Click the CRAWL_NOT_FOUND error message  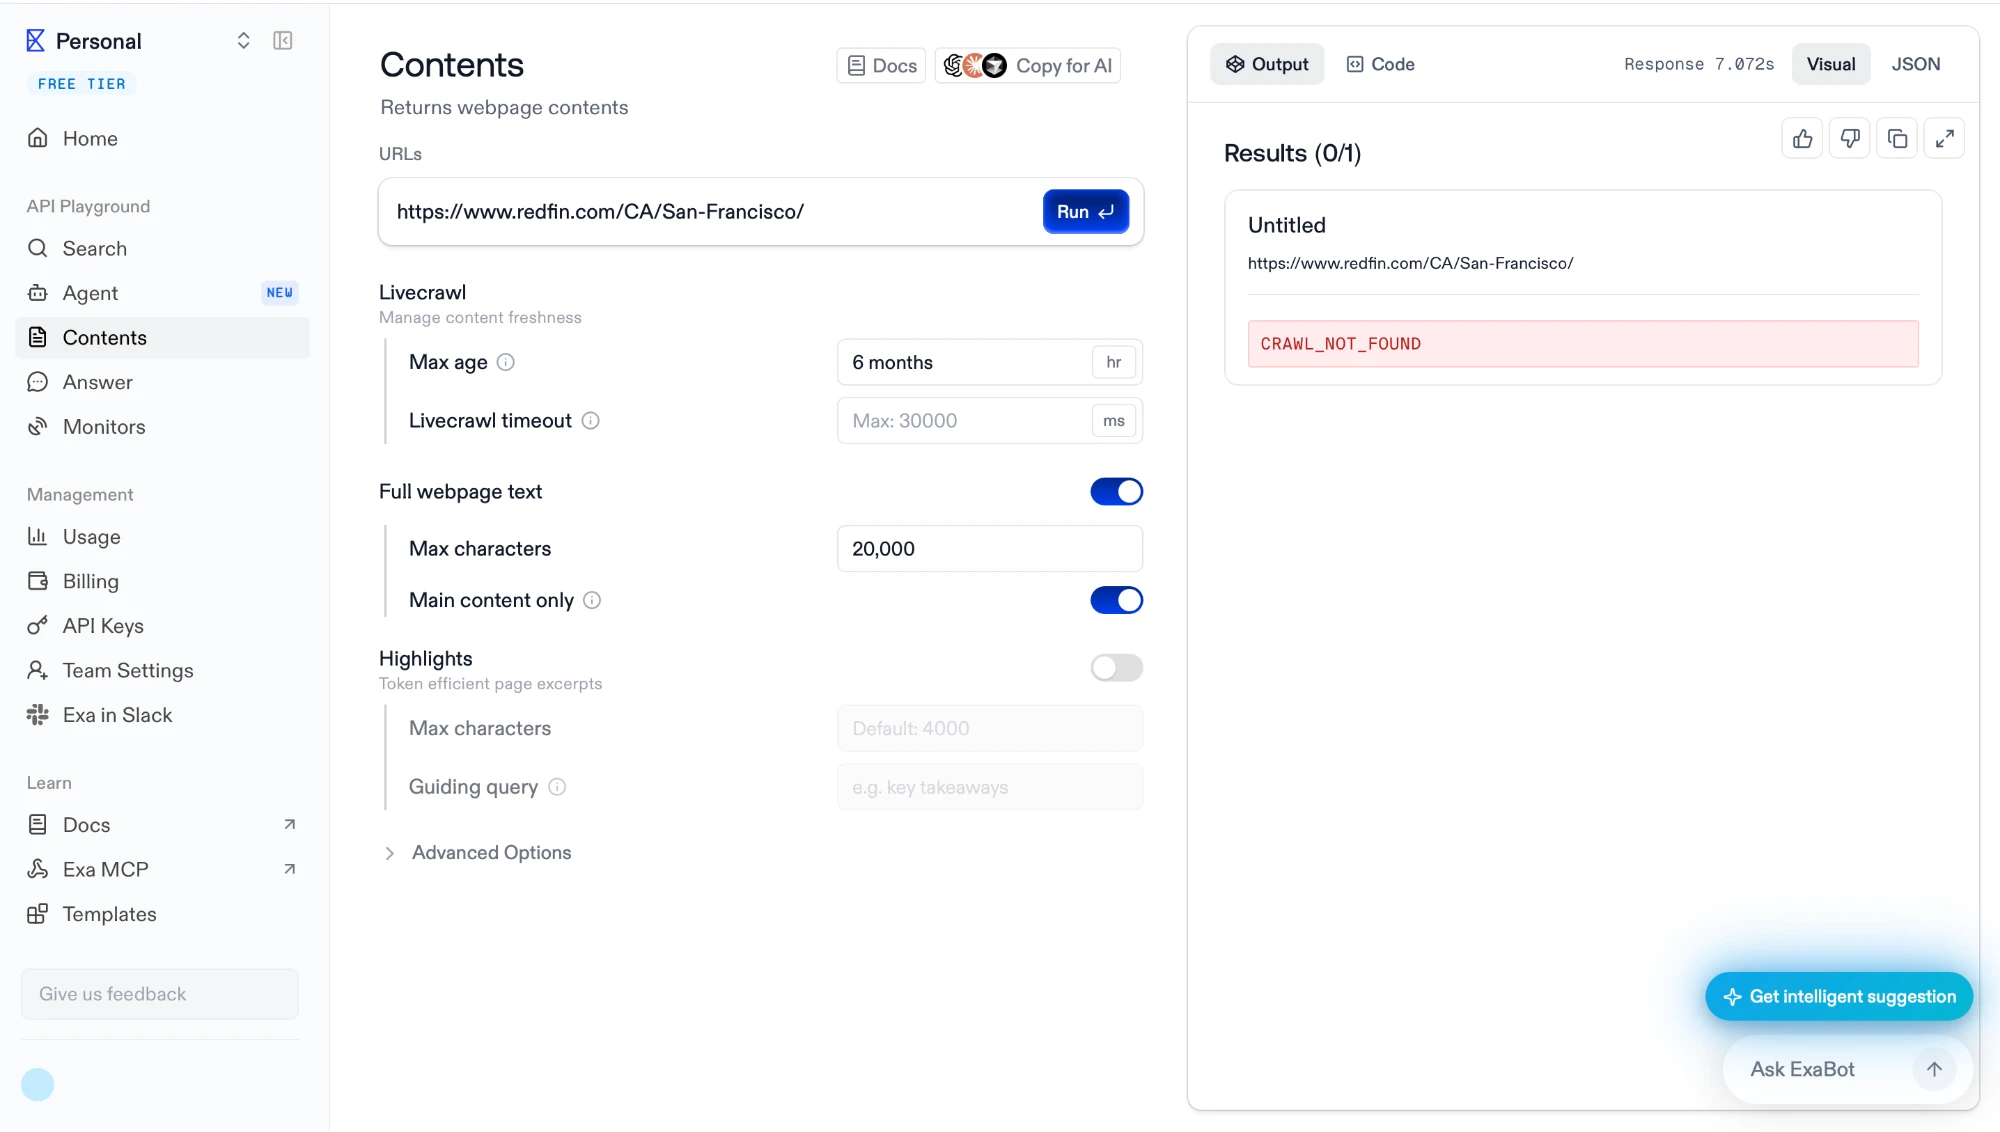click(x=1583, y=344)
